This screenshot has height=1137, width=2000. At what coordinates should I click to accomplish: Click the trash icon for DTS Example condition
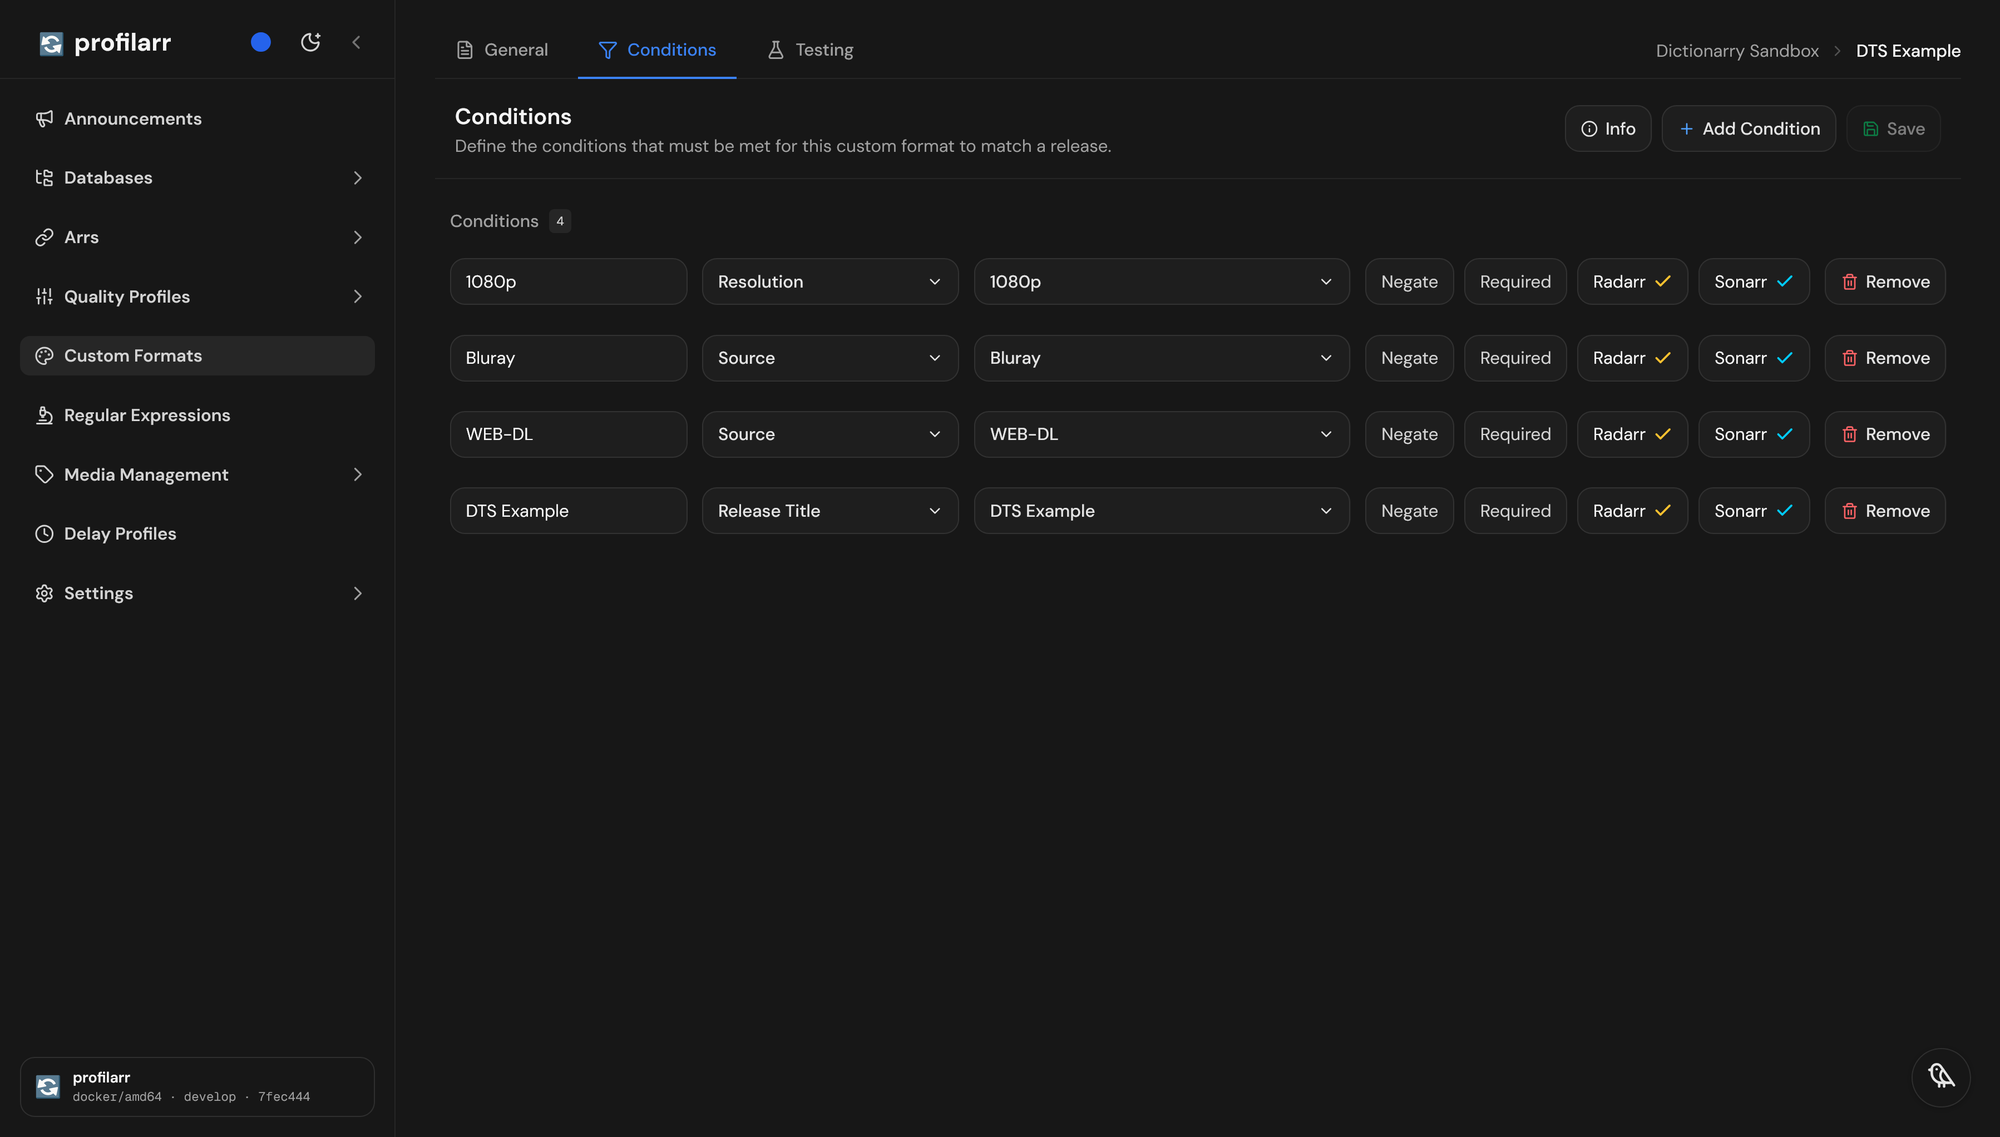click(x=1849, y=511)
